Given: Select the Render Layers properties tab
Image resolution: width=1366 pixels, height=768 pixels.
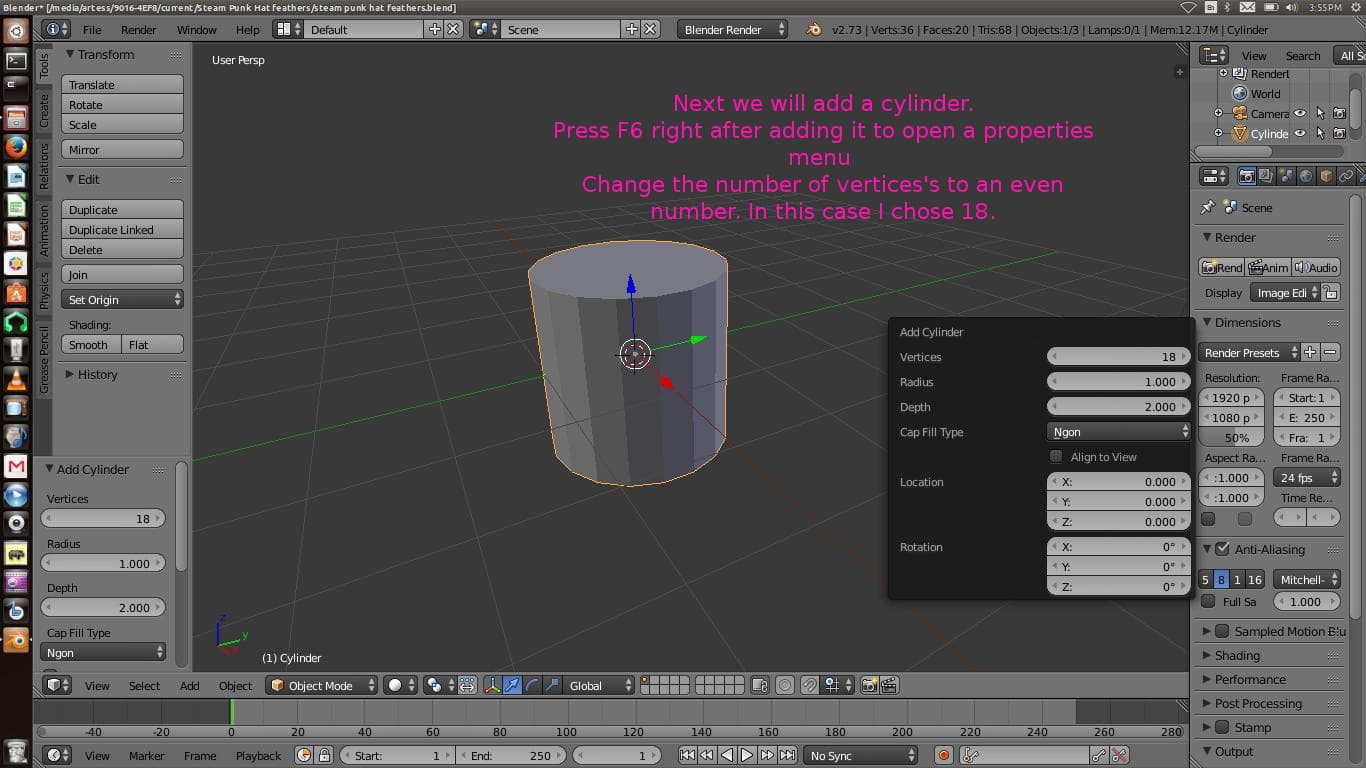Looking at the screenshot, I should (1266, 175).
